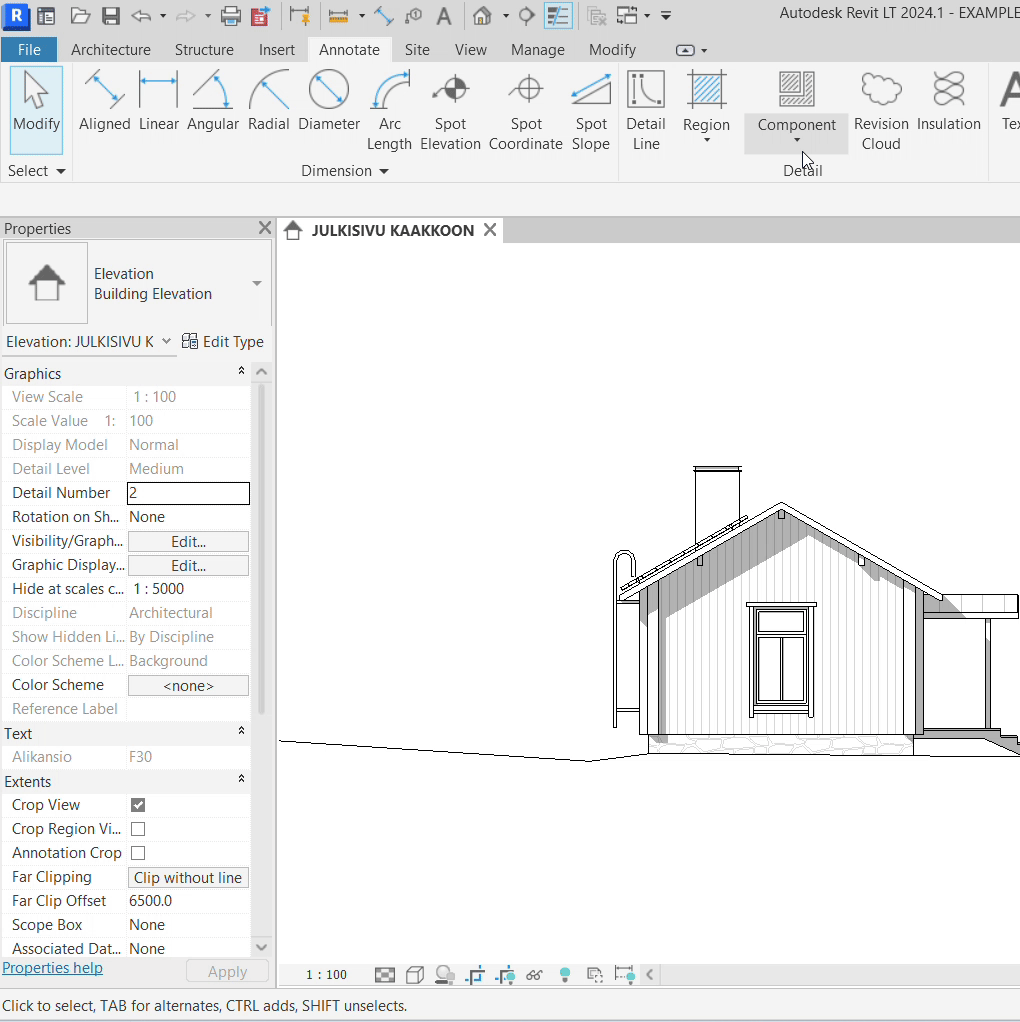Select the Aligned dimension tool

(104, 103)
